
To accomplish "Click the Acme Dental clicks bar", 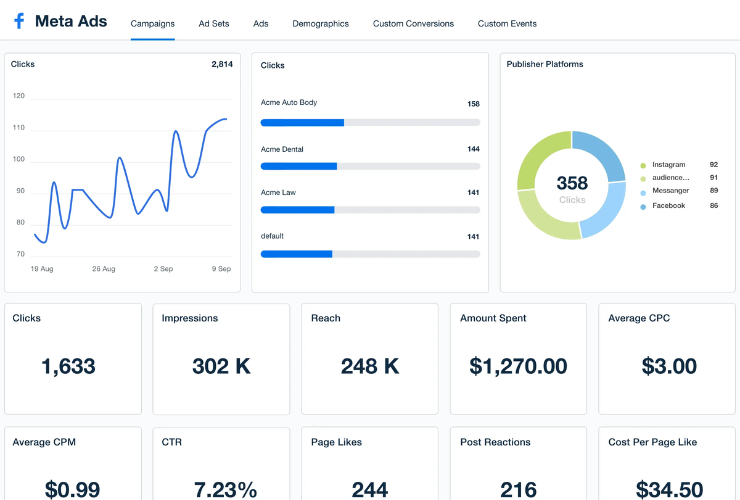I will (x=370, y=166).
